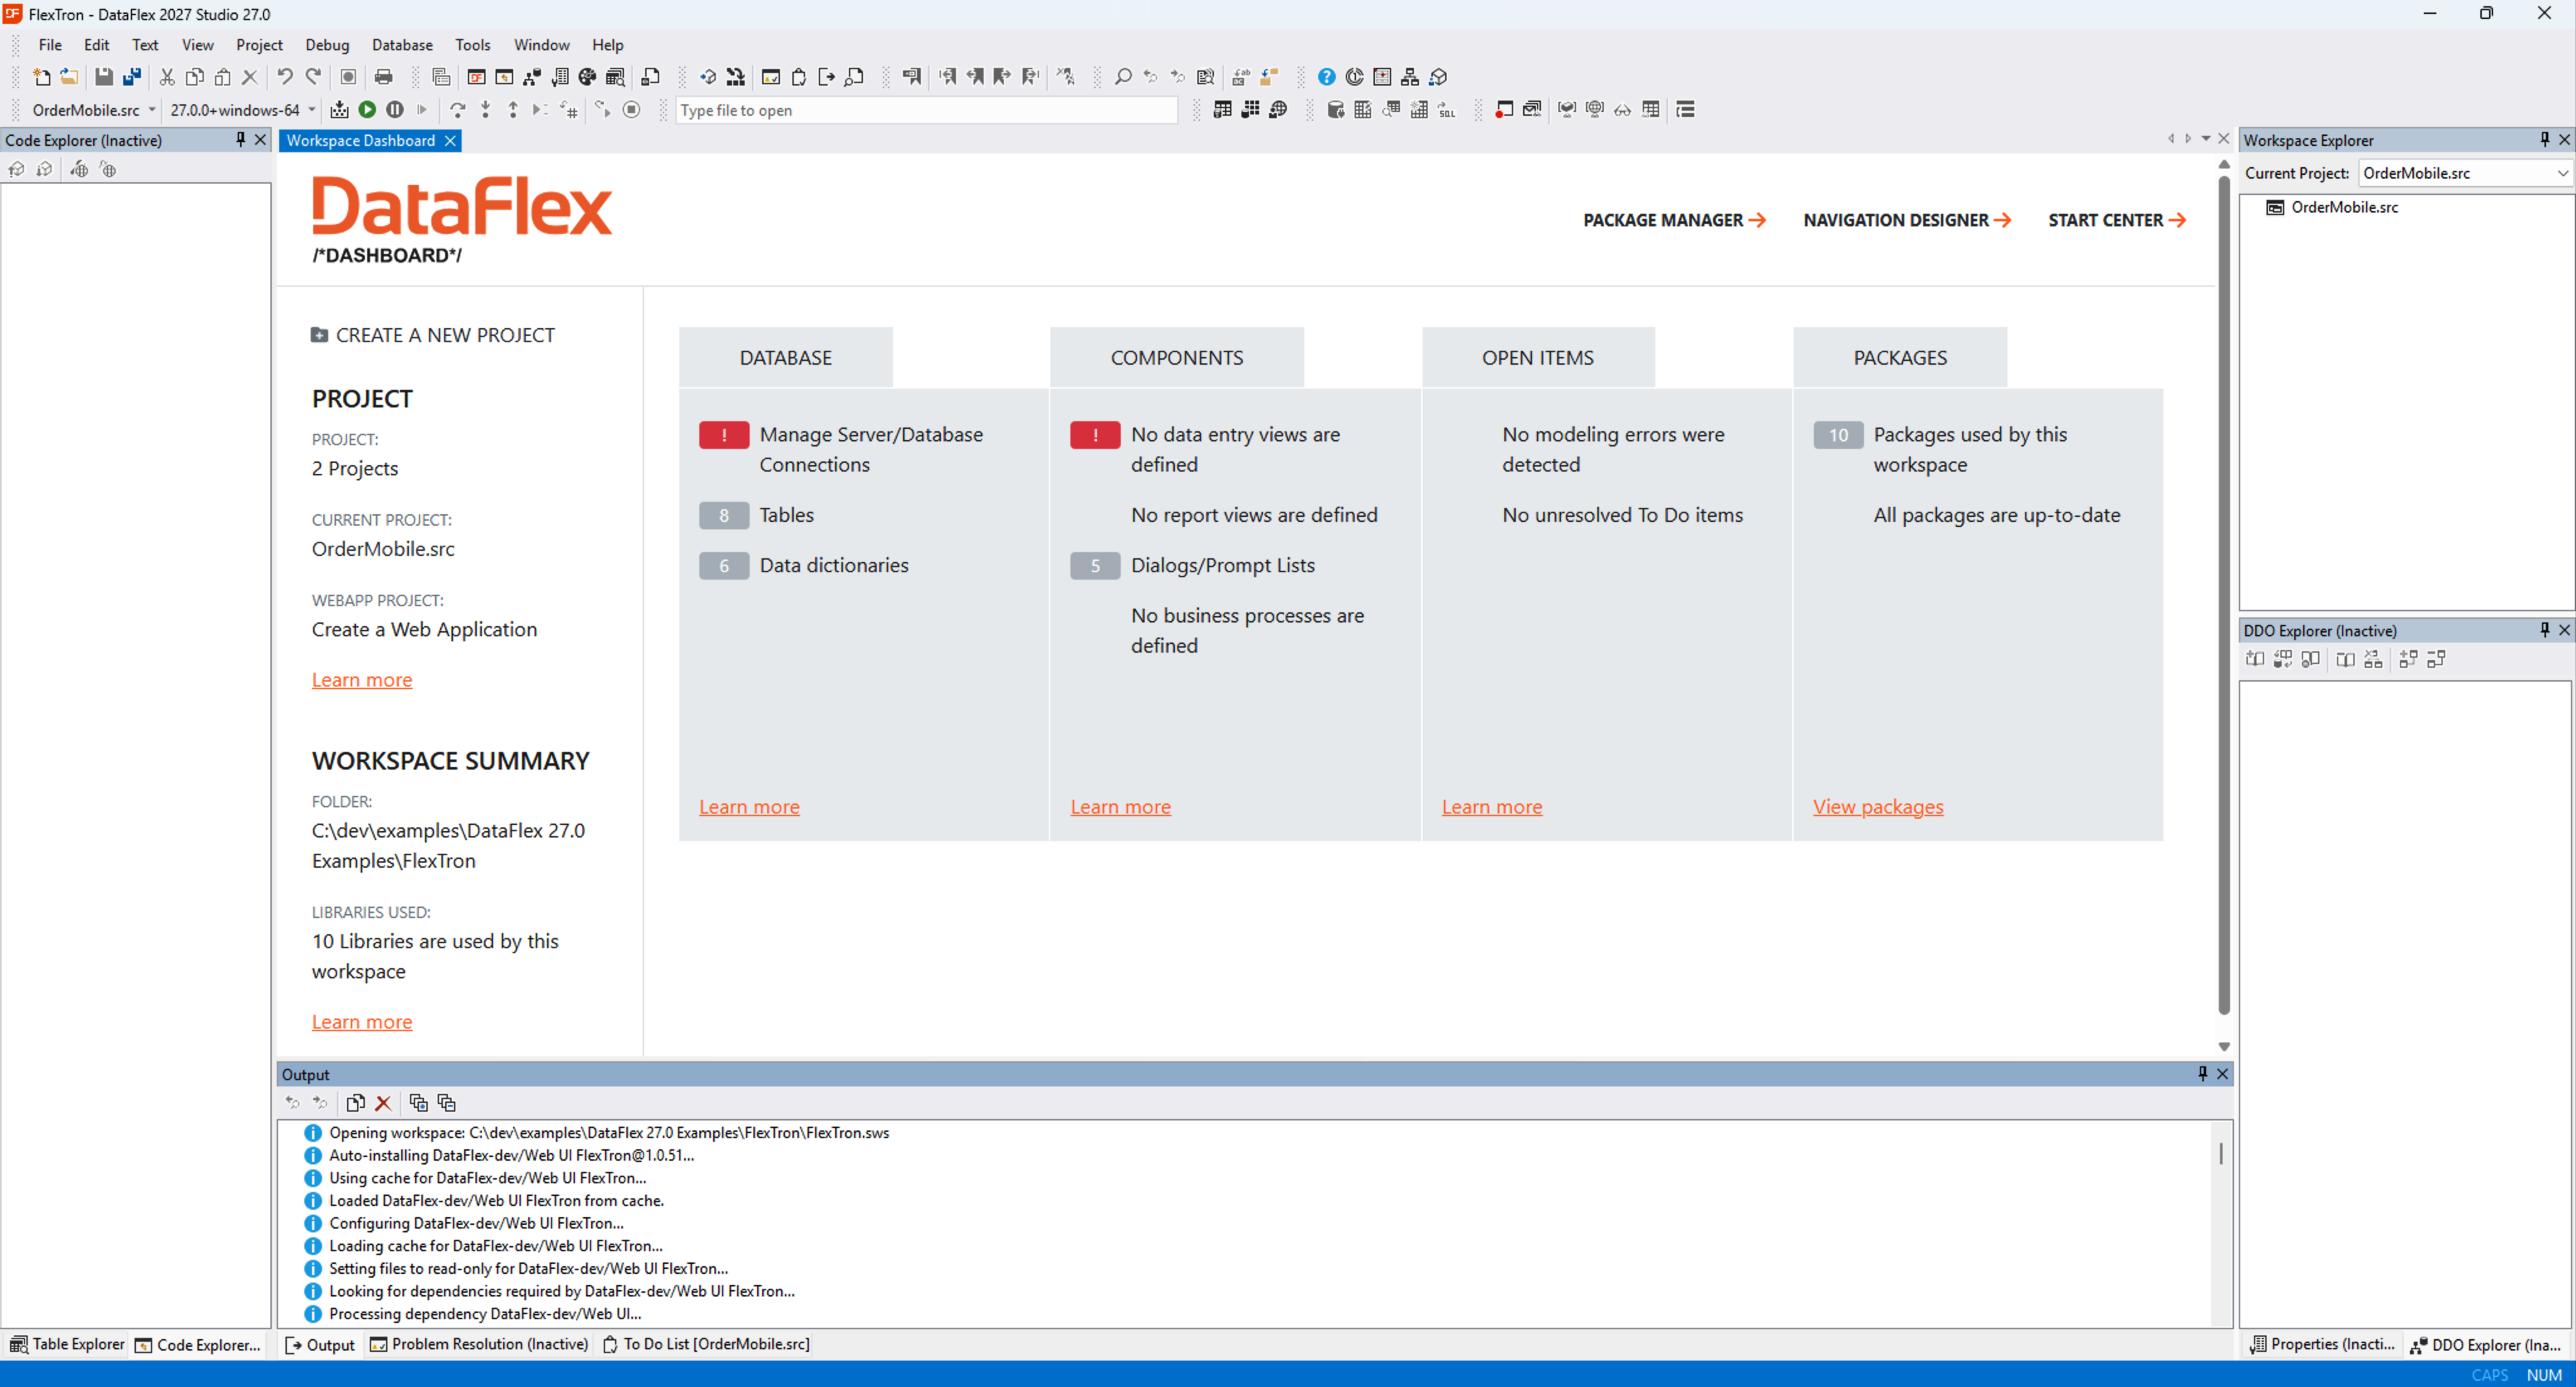Click the New file toolbar icon
Screen dimensions: 2576x1387
coord(41,77)
